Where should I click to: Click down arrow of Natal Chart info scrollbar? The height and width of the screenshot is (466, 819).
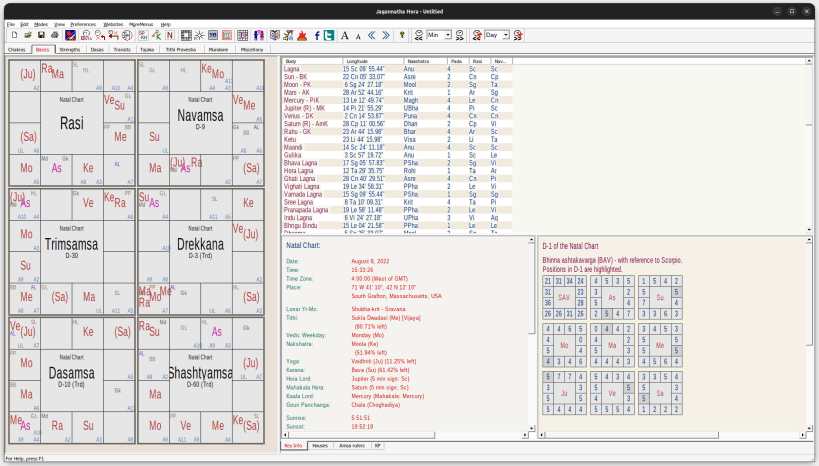pos(531,428)
